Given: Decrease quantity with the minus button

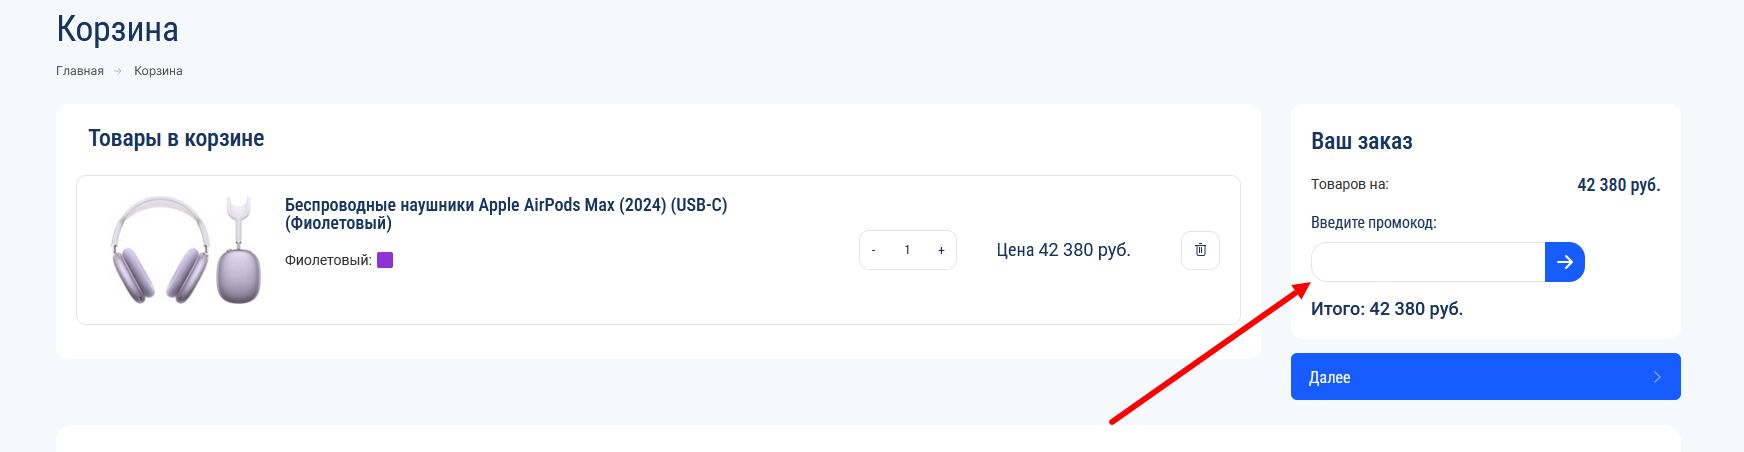Looking at the screenshot, I should (x=874, y=250).
